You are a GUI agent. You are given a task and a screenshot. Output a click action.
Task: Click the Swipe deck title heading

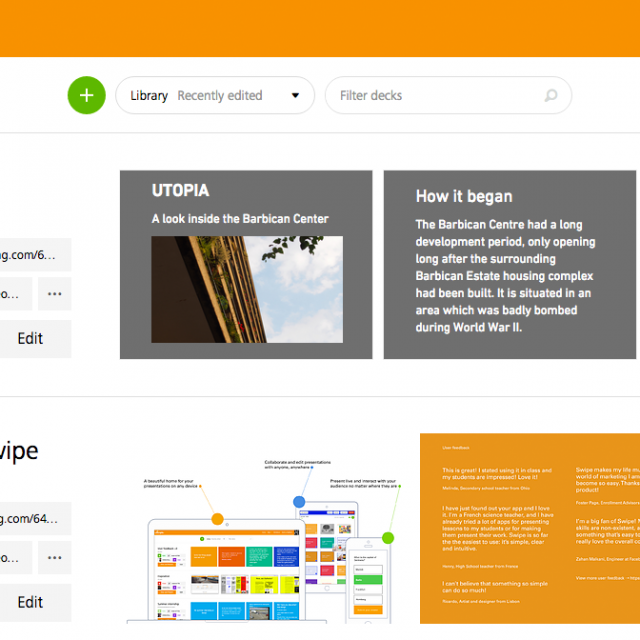18,451
